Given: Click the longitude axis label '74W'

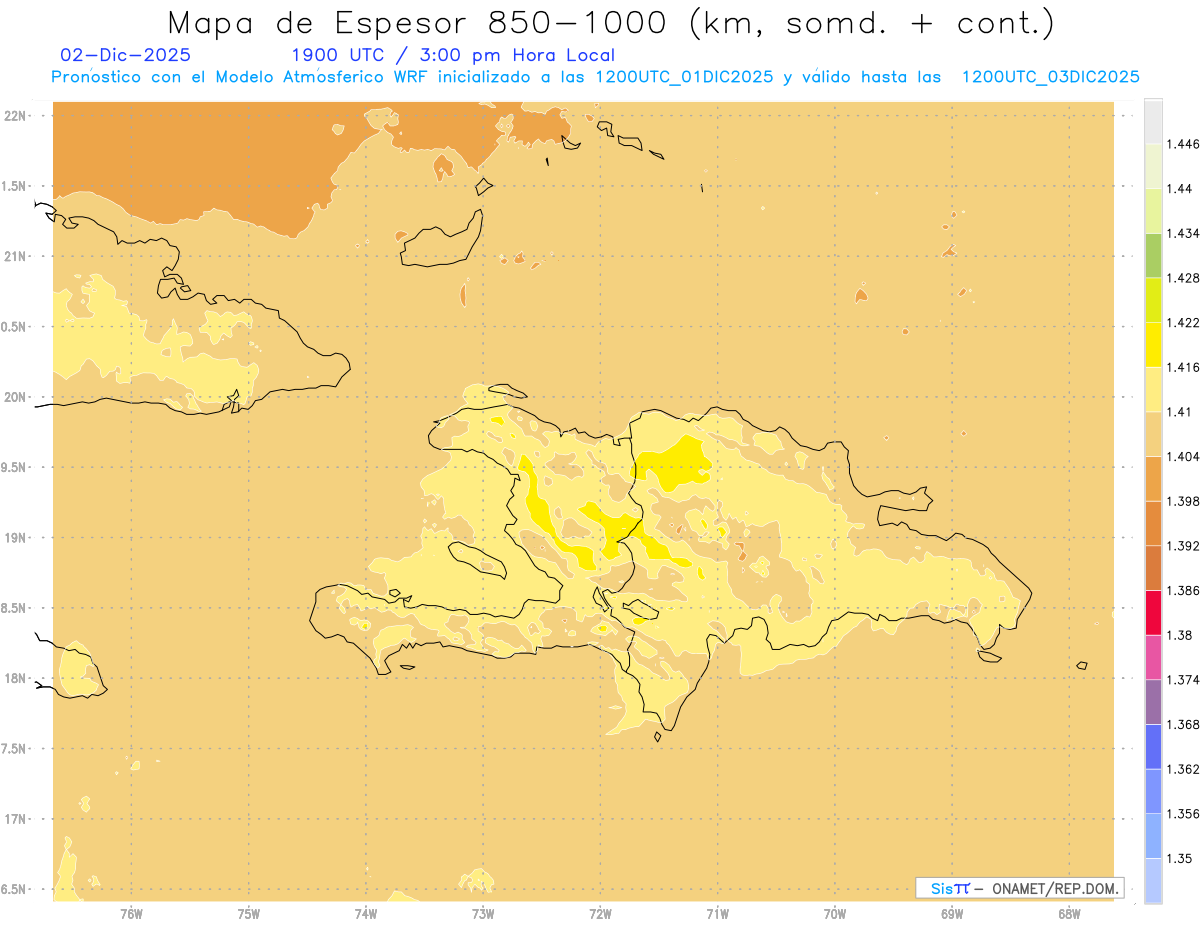Looking at the screenshot, I should pos(366,914).
